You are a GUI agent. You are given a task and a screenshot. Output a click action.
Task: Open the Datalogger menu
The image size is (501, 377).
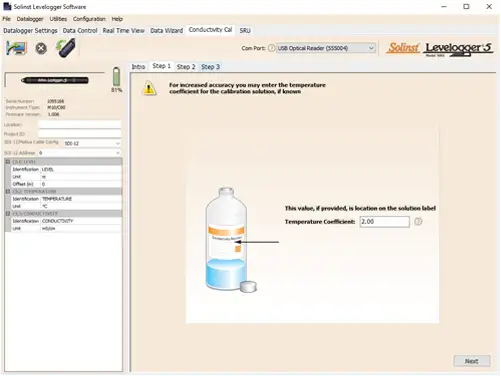(30, 19)
